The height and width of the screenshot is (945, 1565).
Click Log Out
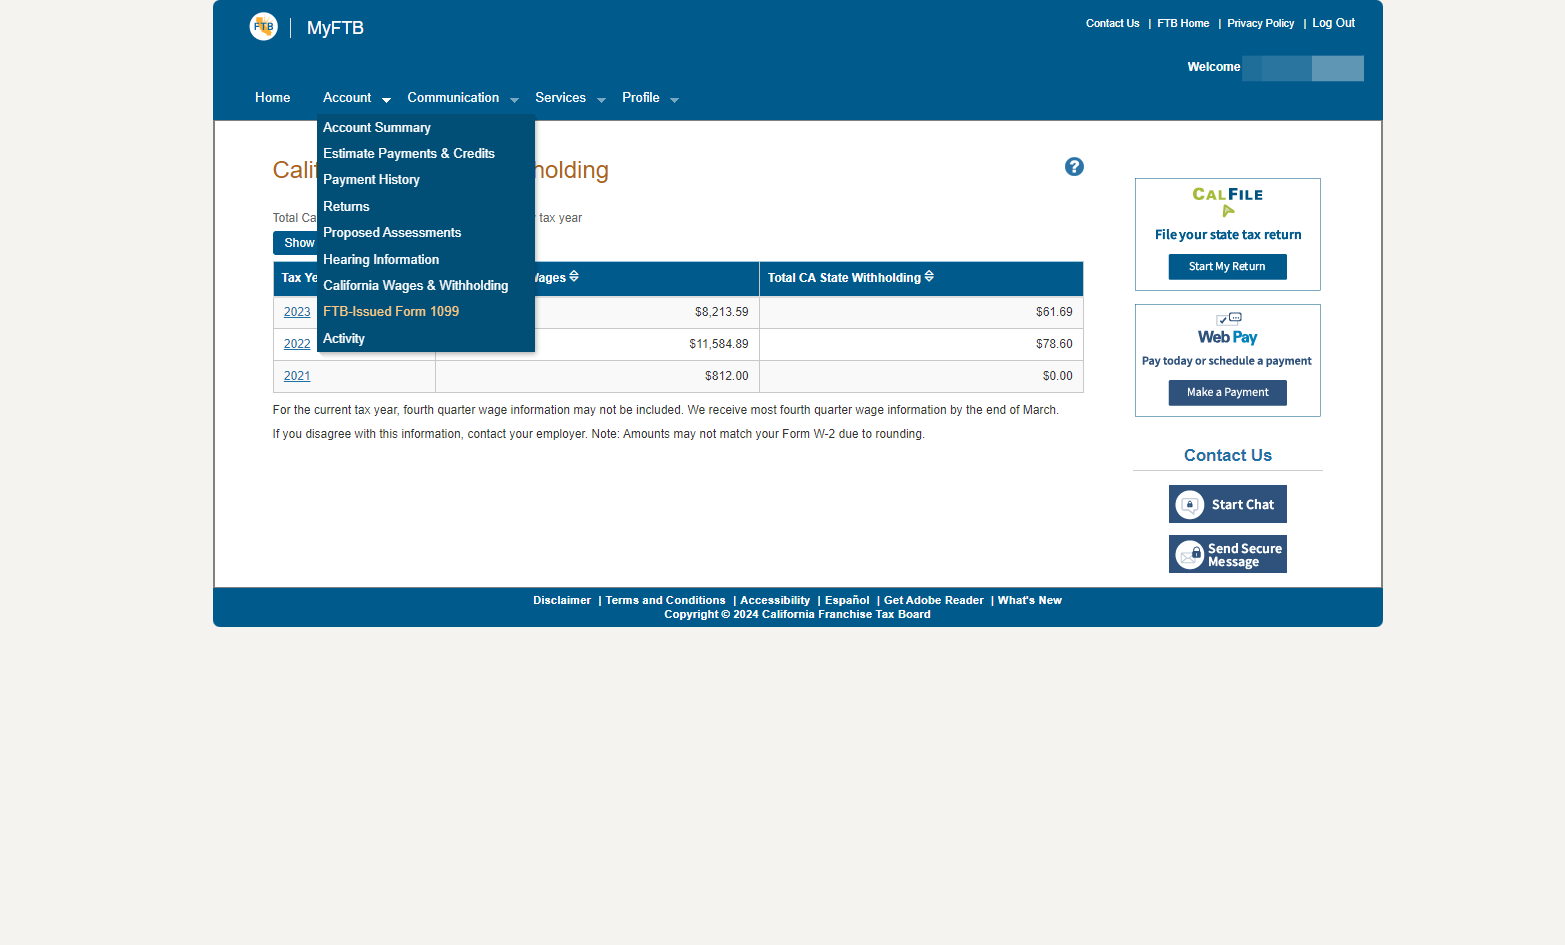[x=1333, y=23]
